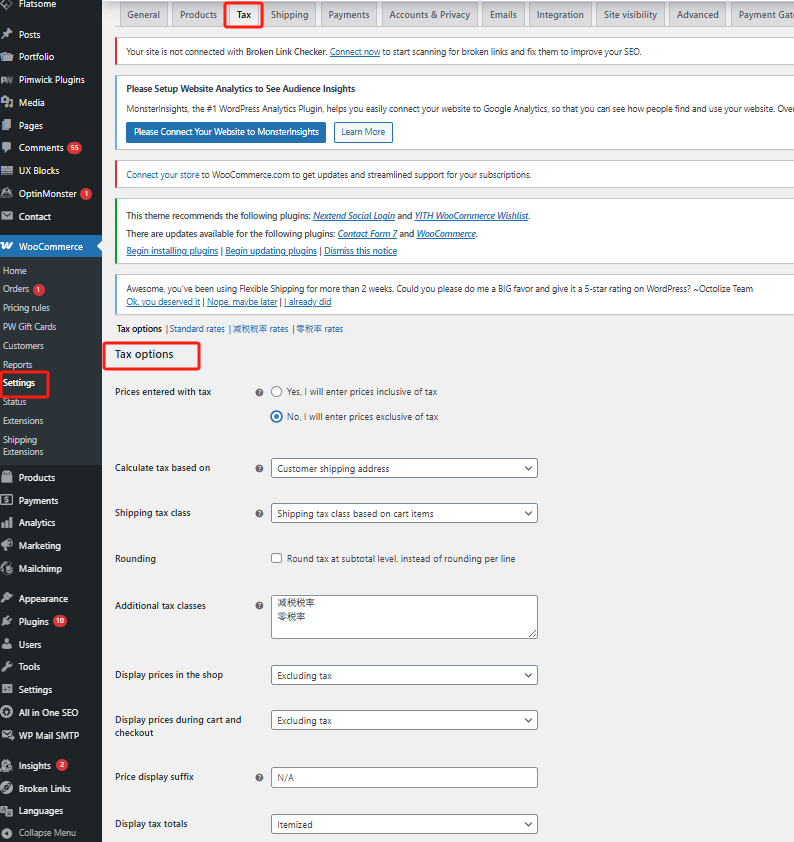794x842 pixels.
Task: Click help icon beside Price display suffix
Action: pos(259,778)
